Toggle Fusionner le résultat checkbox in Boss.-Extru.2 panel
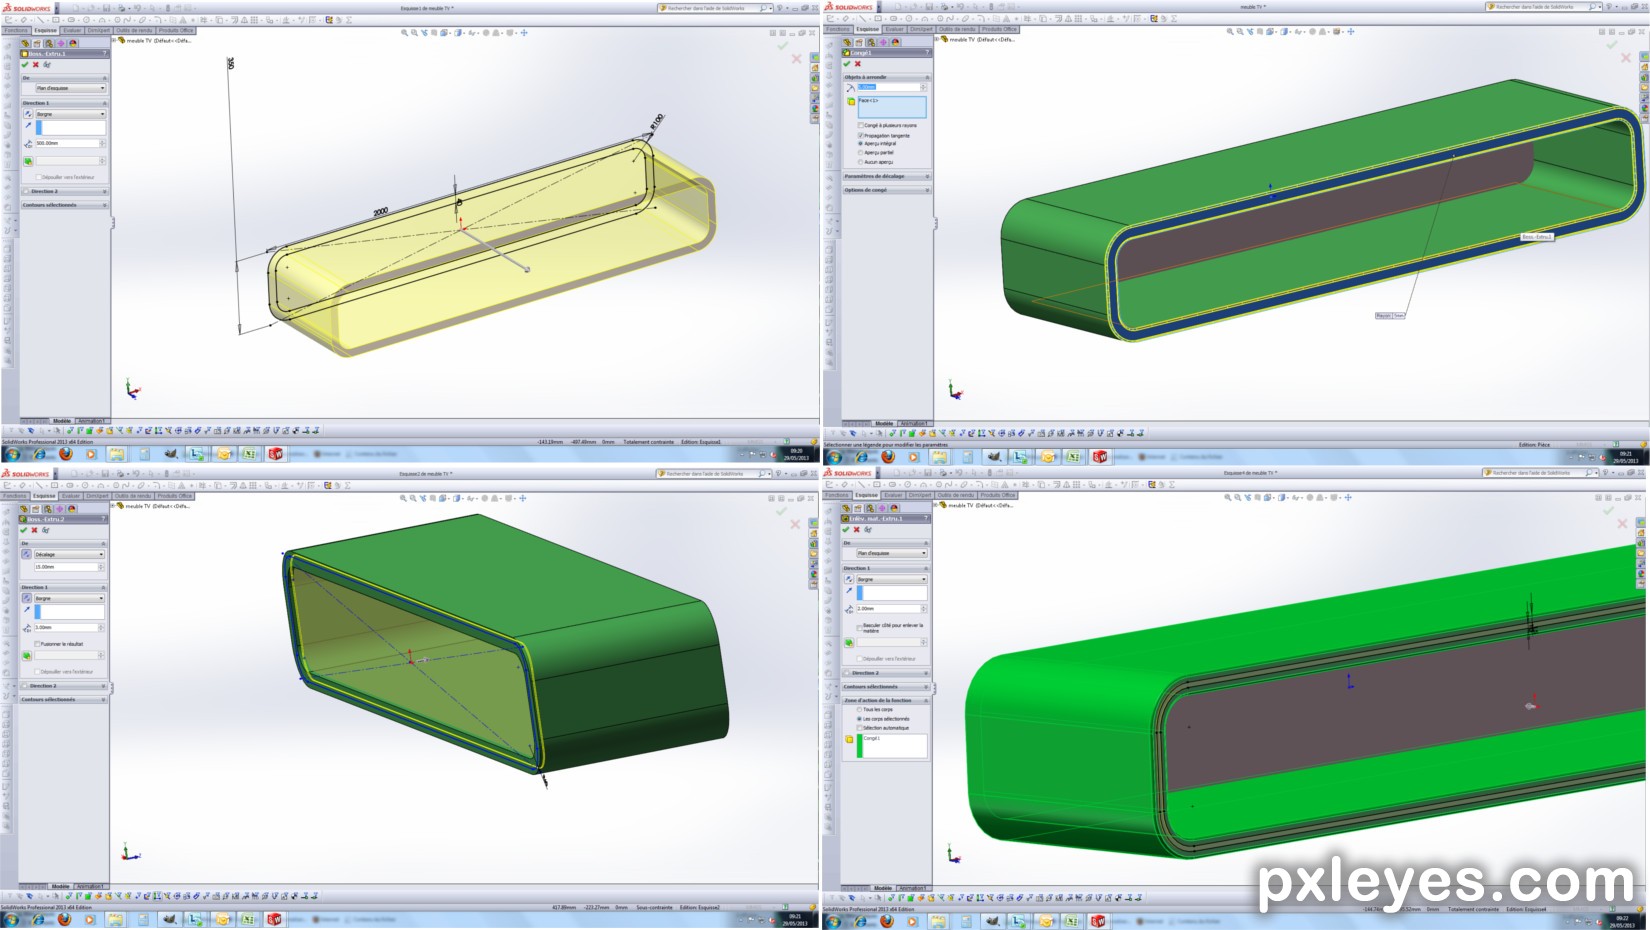The height and width of the screenshot is (930, 1650). pos(37,644)
